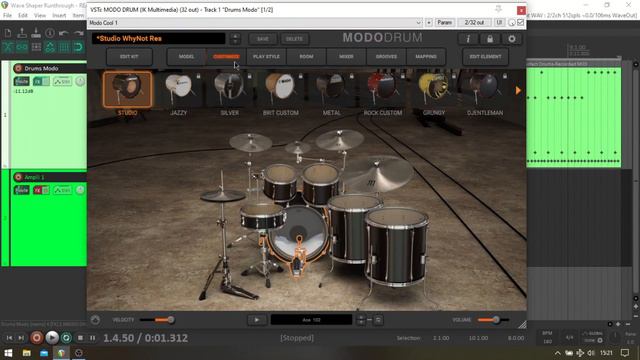The image size is (640, 360).
Task: Open Project Settings info icon
Action: [50, 33]
